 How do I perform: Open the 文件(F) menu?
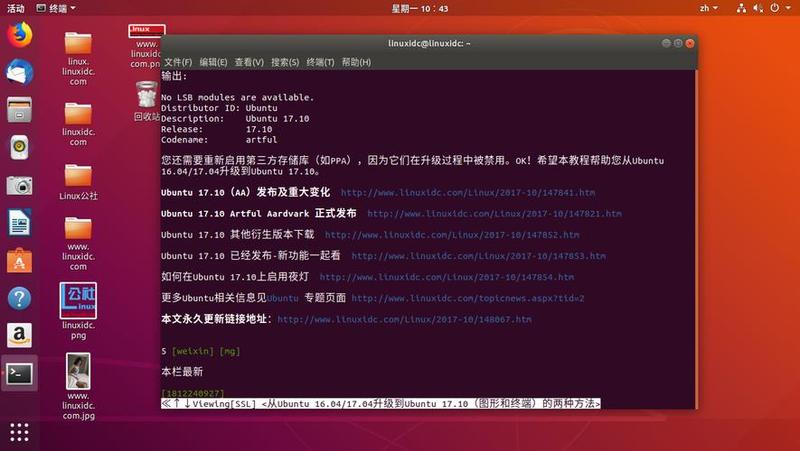pyautogui.click(x=178, y=62)
